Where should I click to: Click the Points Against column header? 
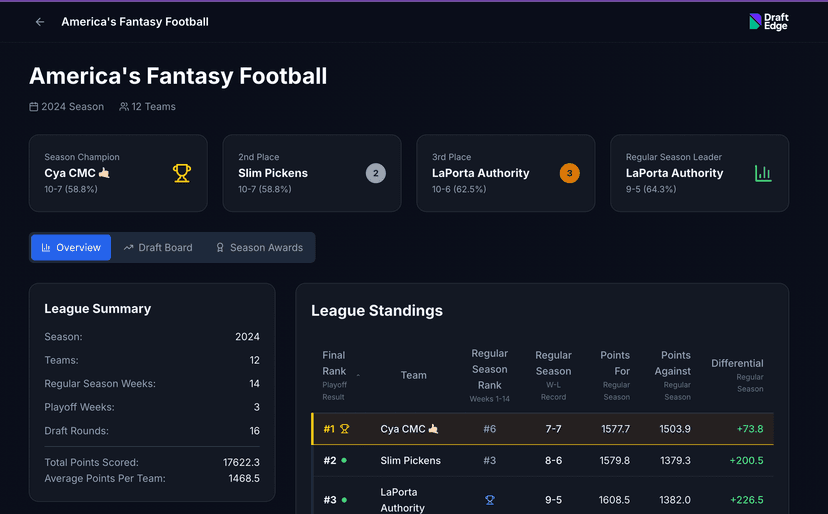[675, 369]
